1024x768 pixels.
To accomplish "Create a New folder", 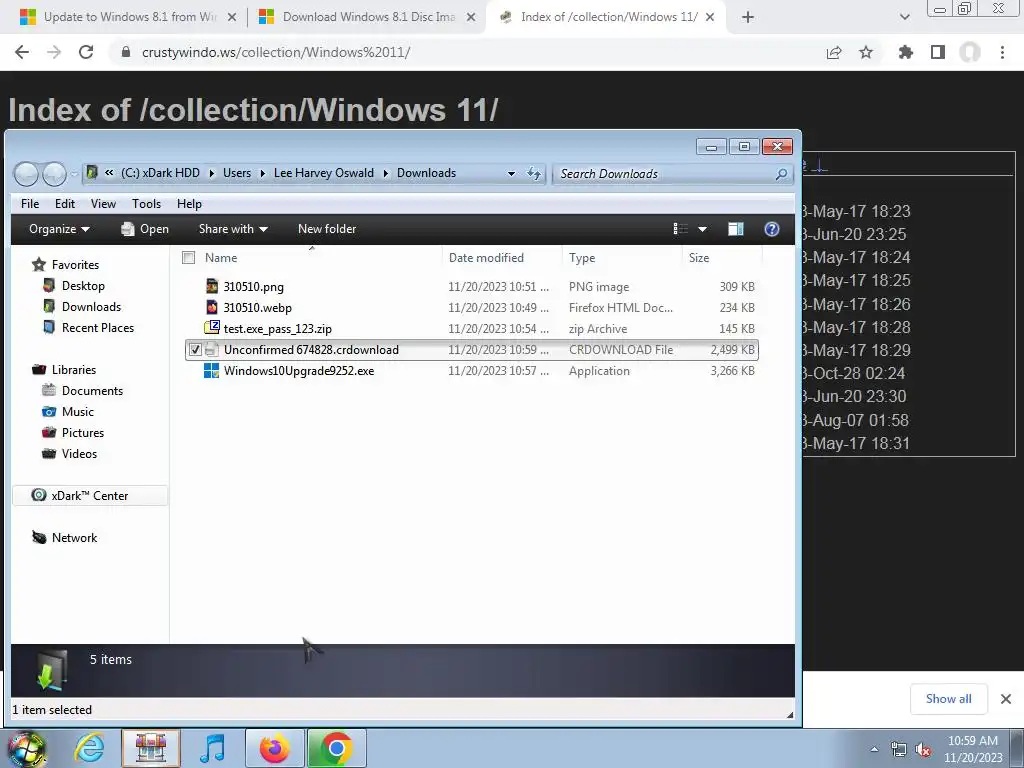I will click(327, 229).
